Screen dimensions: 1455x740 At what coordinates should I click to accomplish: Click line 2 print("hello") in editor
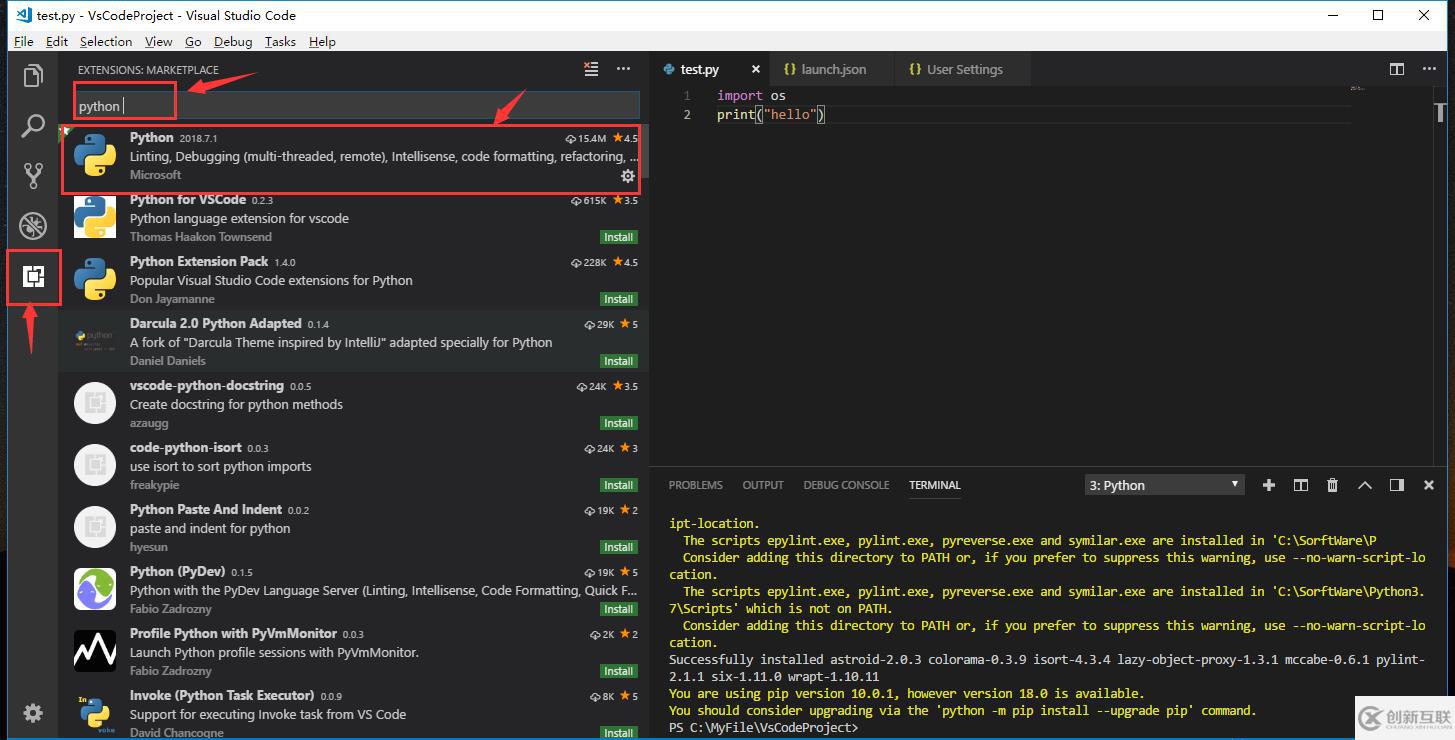[x=771, y=115]
